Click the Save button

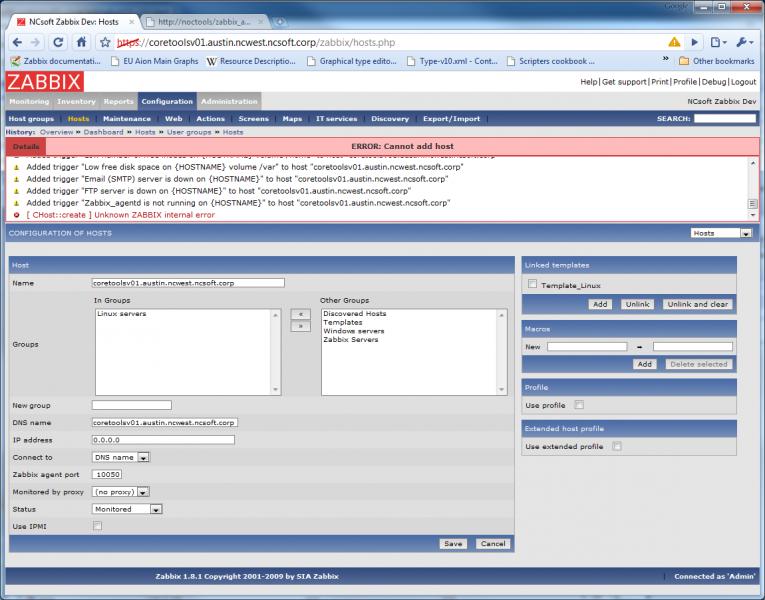click(453, 543)
